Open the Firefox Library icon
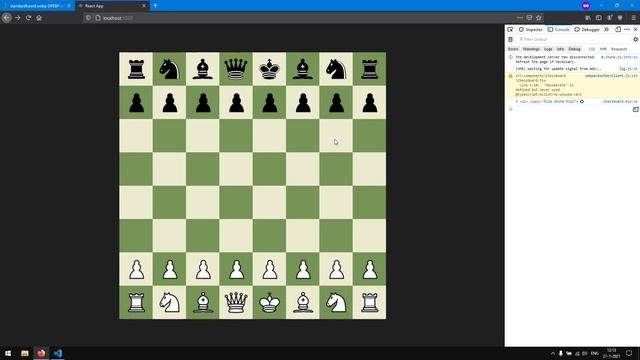 [x=588, y=18]
